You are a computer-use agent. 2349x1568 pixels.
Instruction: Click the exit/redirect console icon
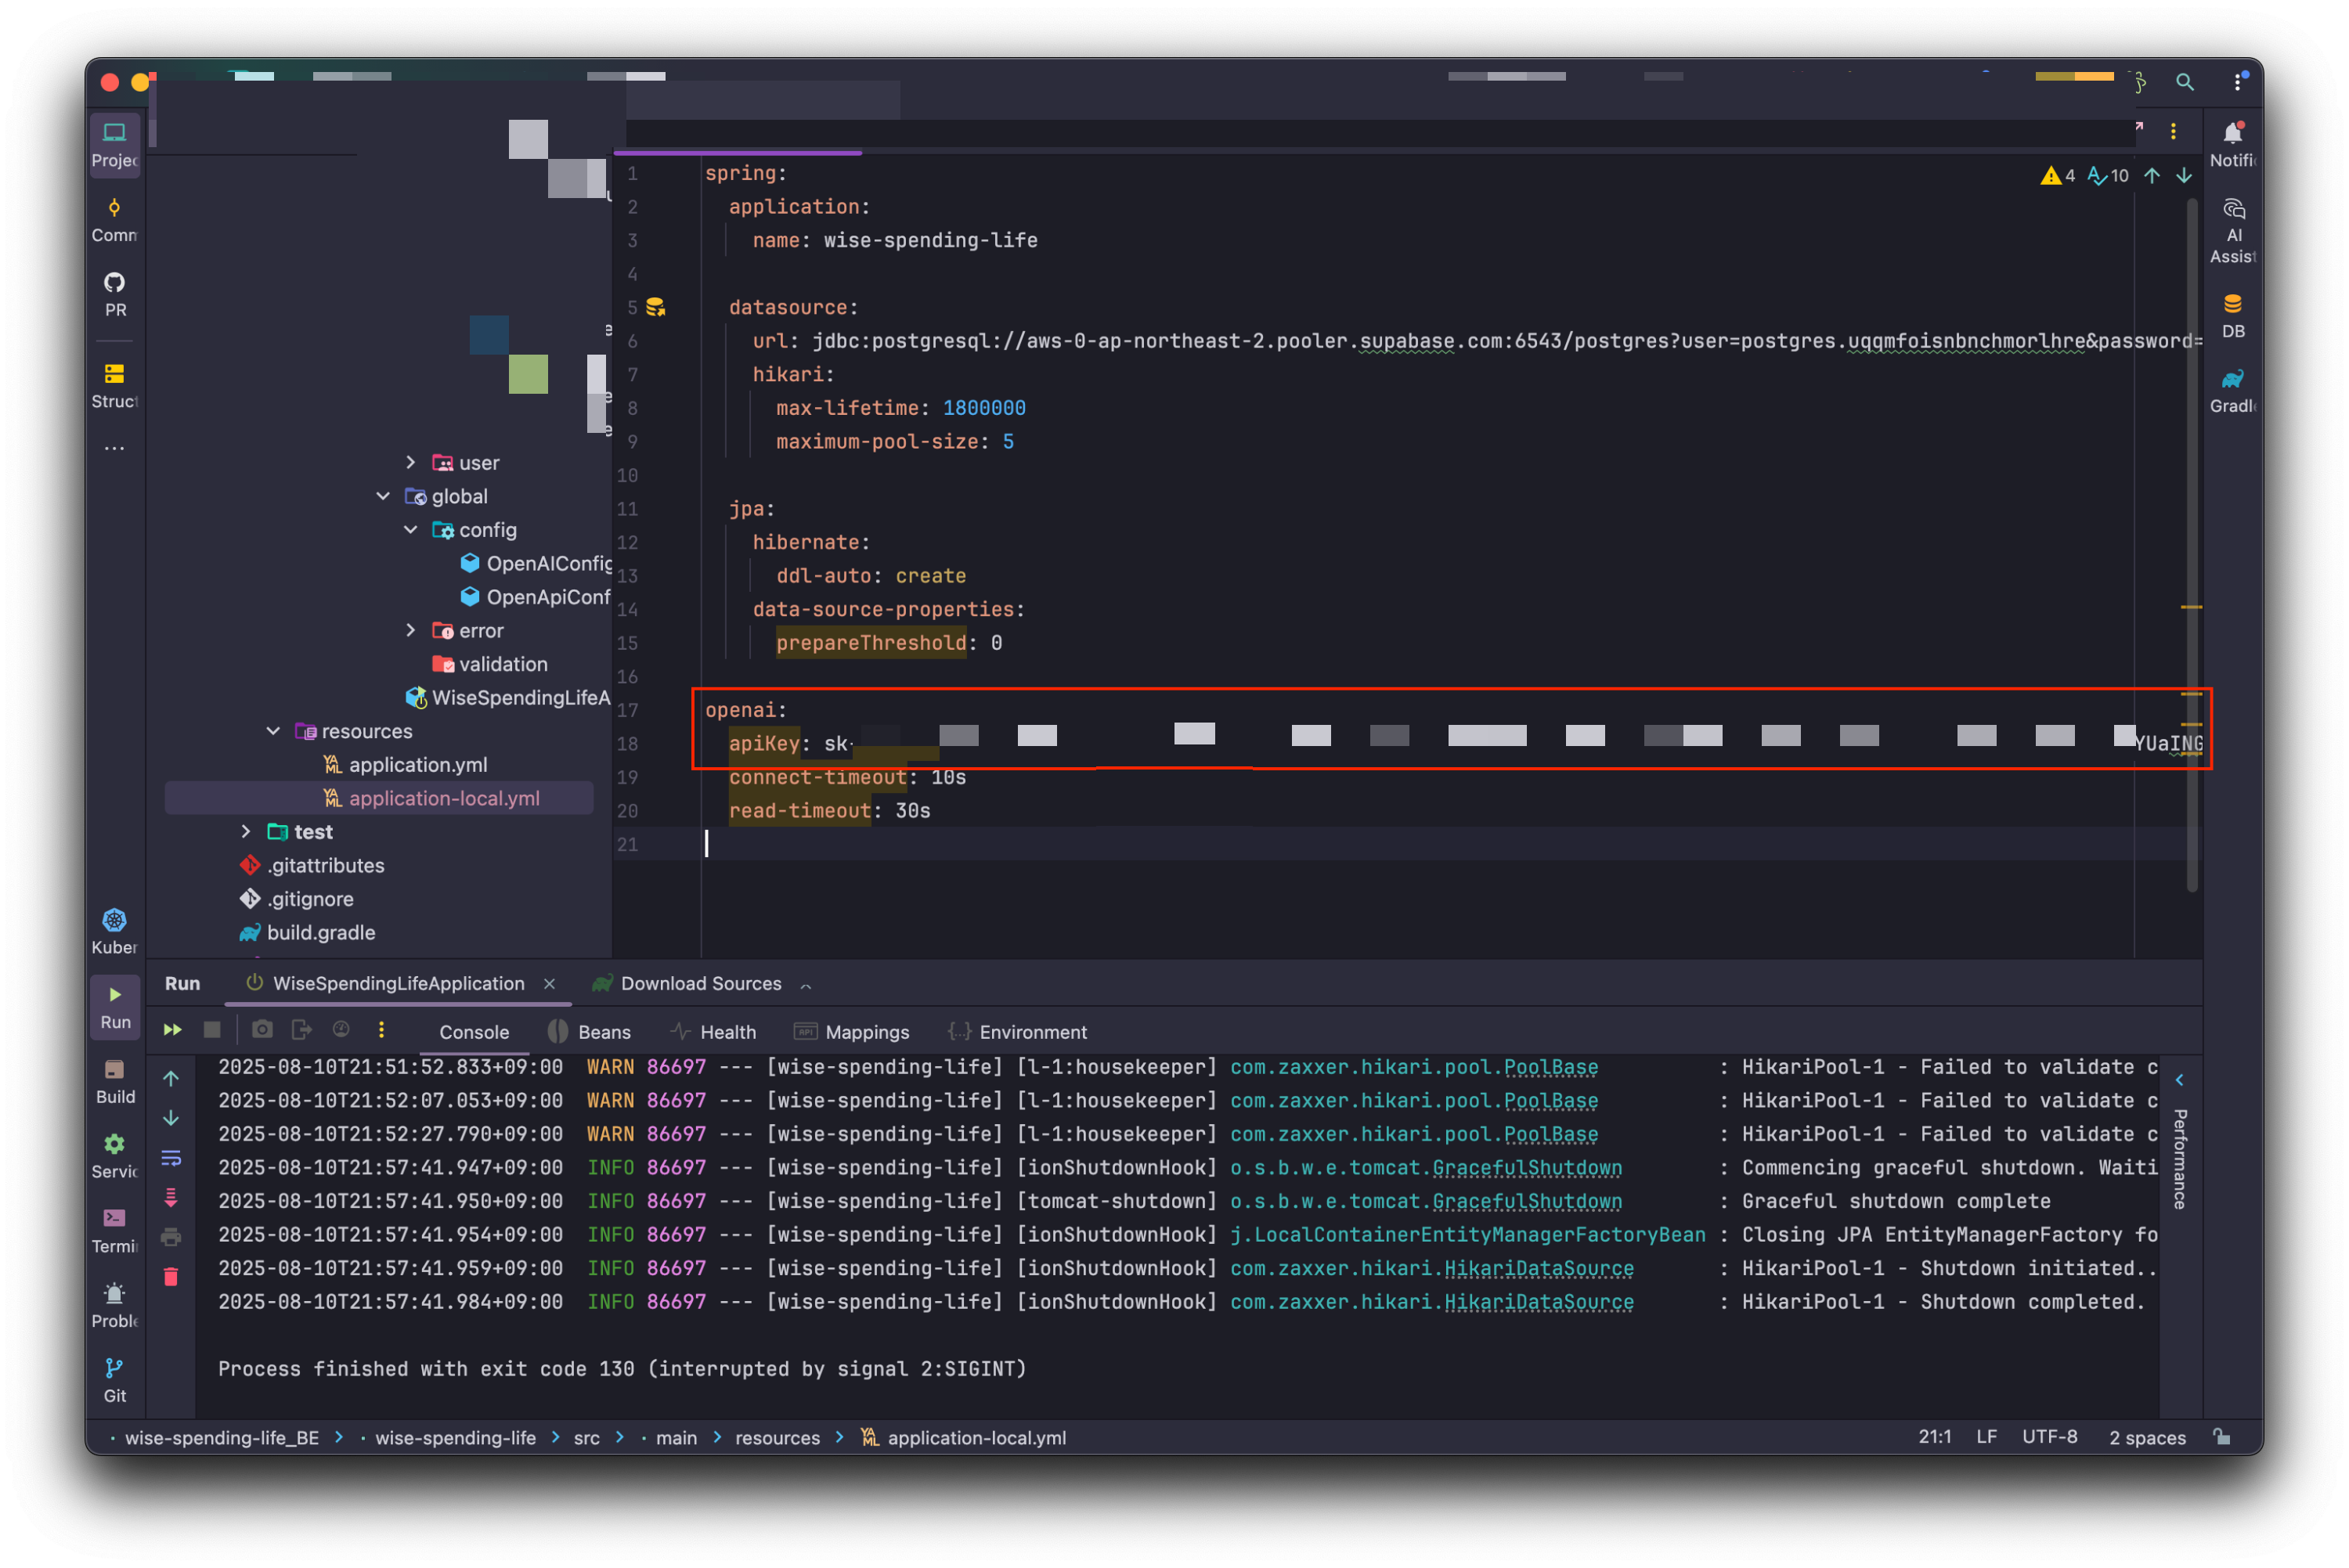pos(301,1030)
